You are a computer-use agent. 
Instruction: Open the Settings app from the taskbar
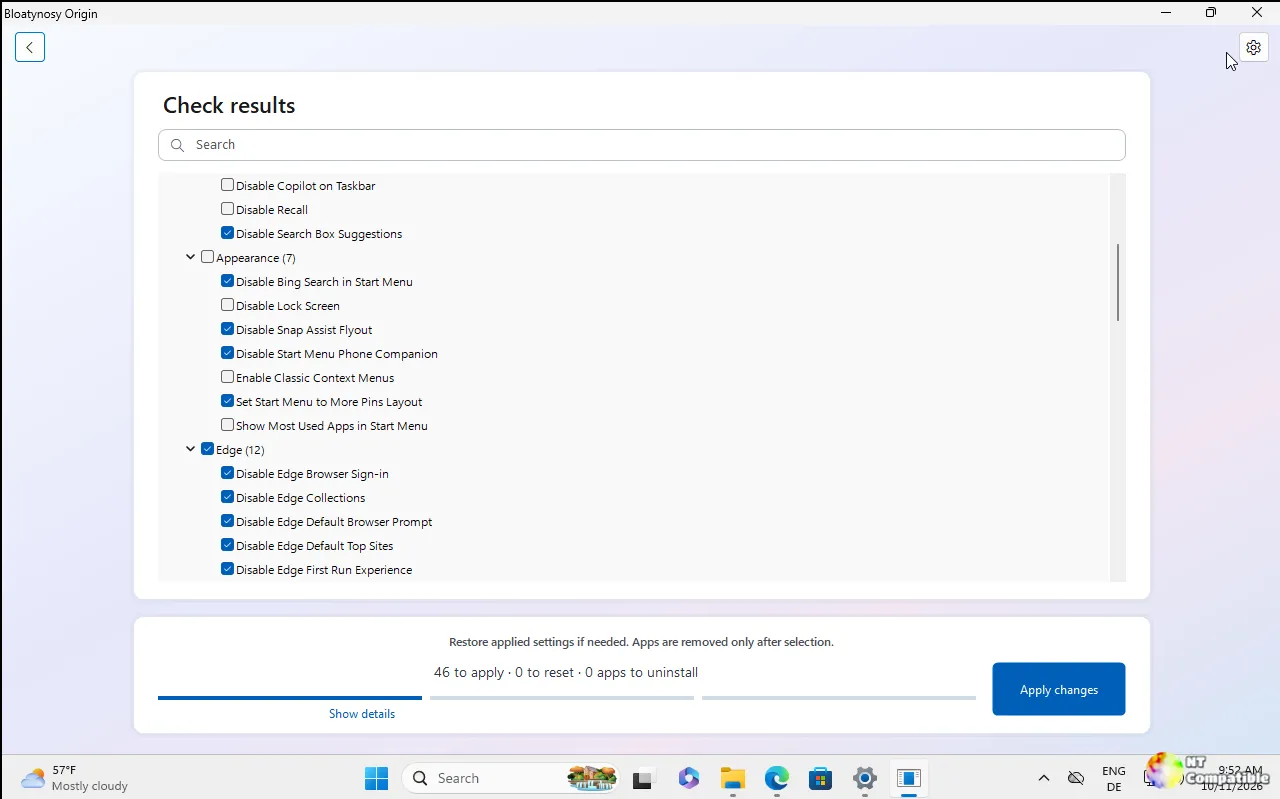tap(865, 778)
